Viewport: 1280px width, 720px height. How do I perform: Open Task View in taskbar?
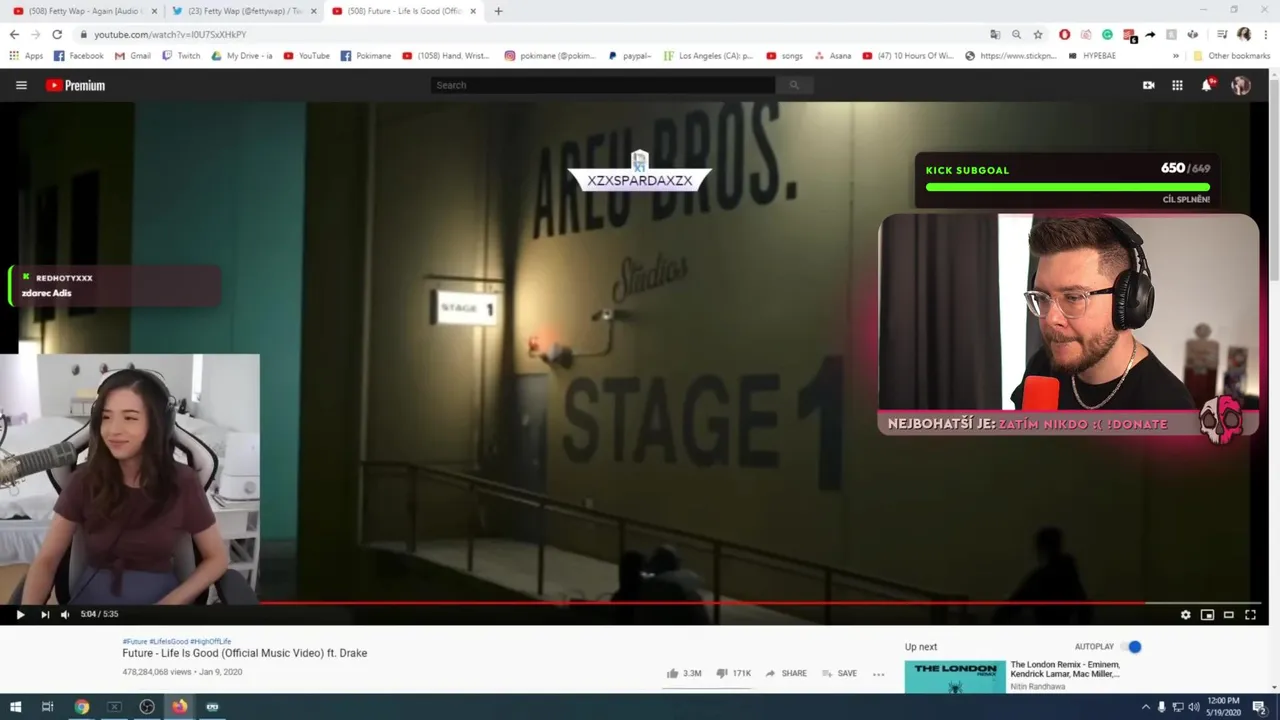tap(47, 707)
